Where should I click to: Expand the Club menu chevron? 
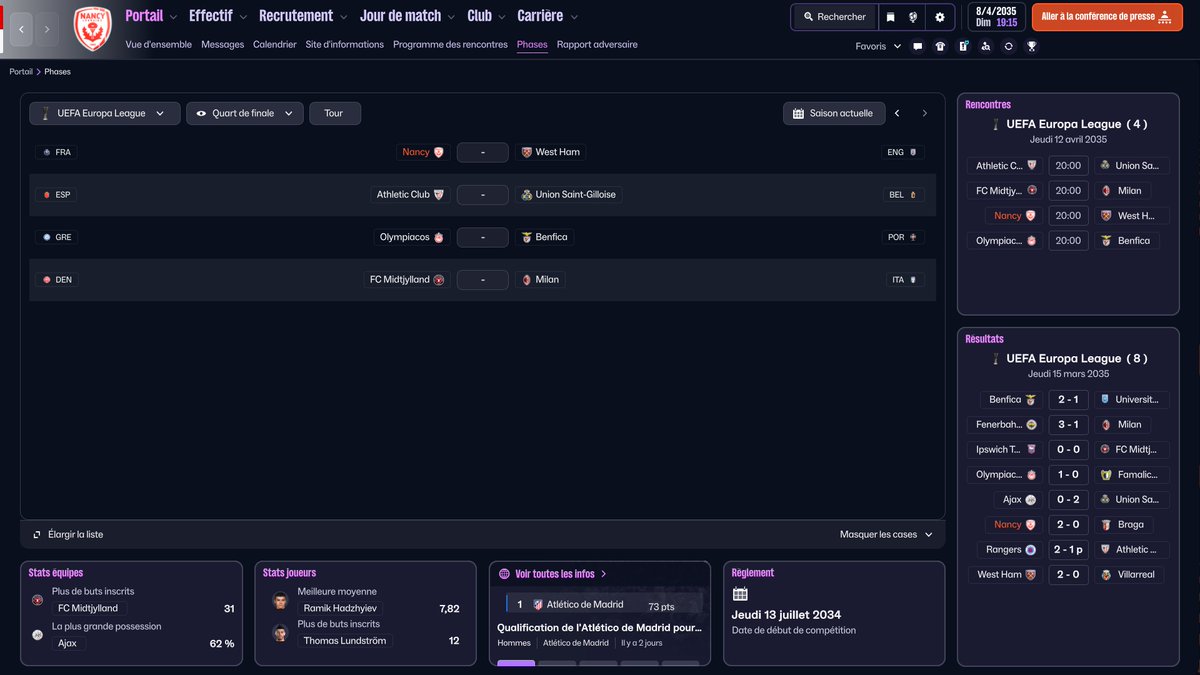tap(502, 17)
